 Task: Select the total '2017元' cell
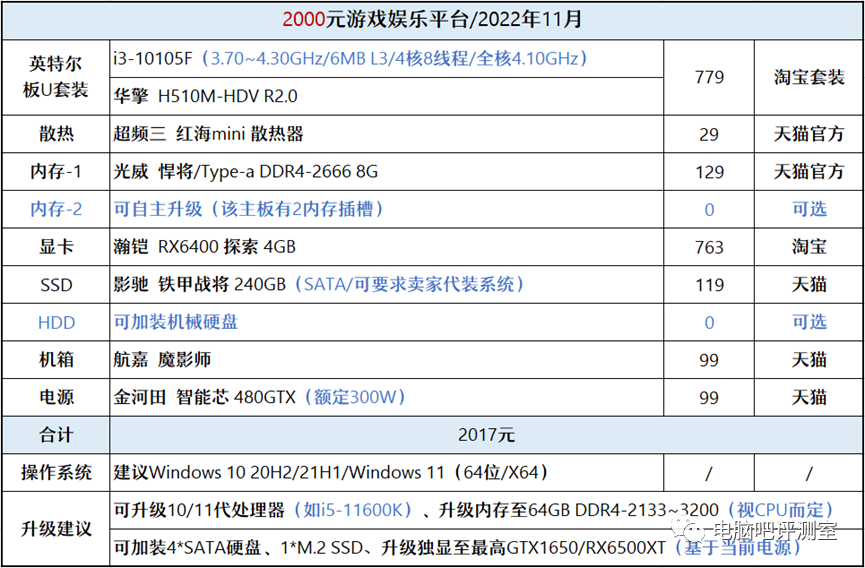pos(486,435)
